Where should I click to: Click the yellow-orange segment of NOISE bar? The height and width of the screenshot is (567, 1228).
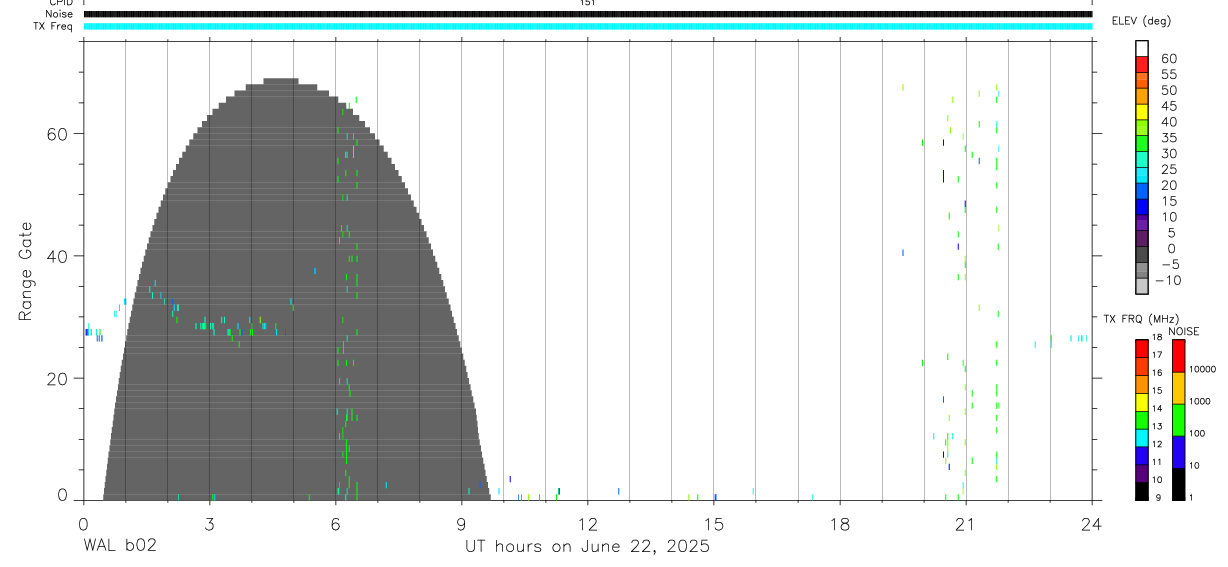coord(1178,388)
